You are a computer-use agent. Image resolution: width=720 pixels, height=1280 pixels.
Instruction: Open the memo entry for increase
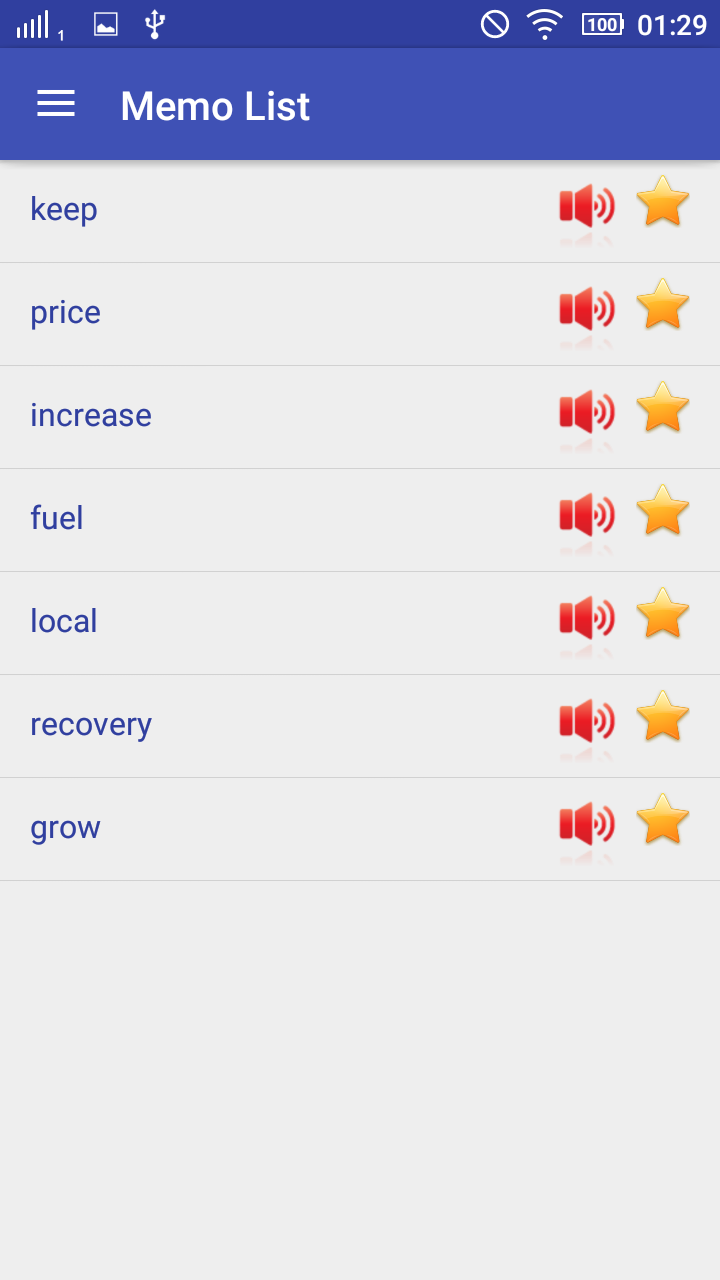(x=360, y=417)
